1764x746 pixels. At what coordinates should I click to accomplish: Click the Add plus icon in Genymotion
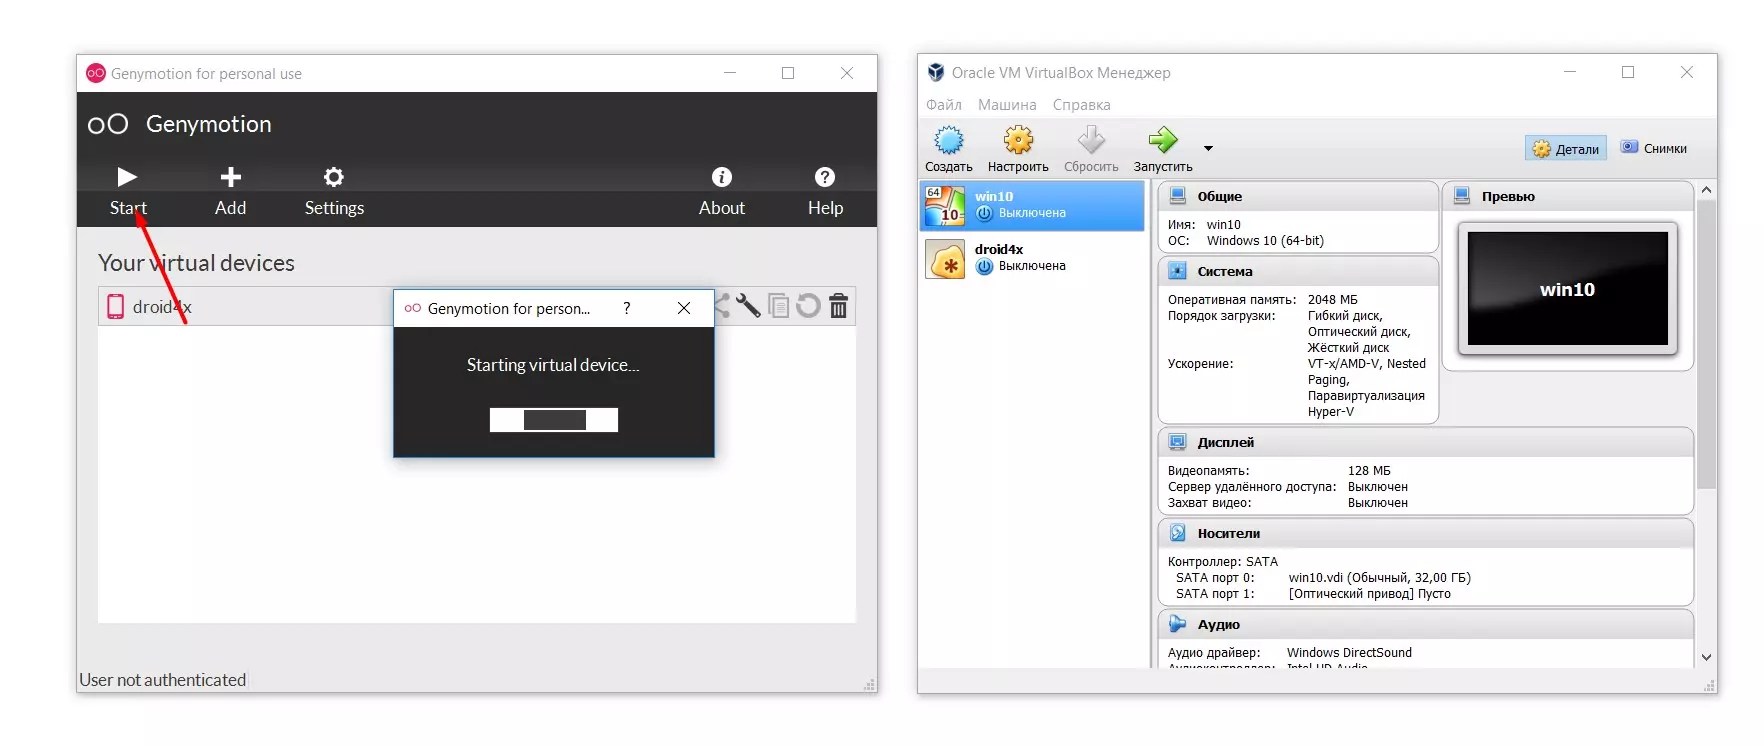pyautogui.click(x=230, y=178)
